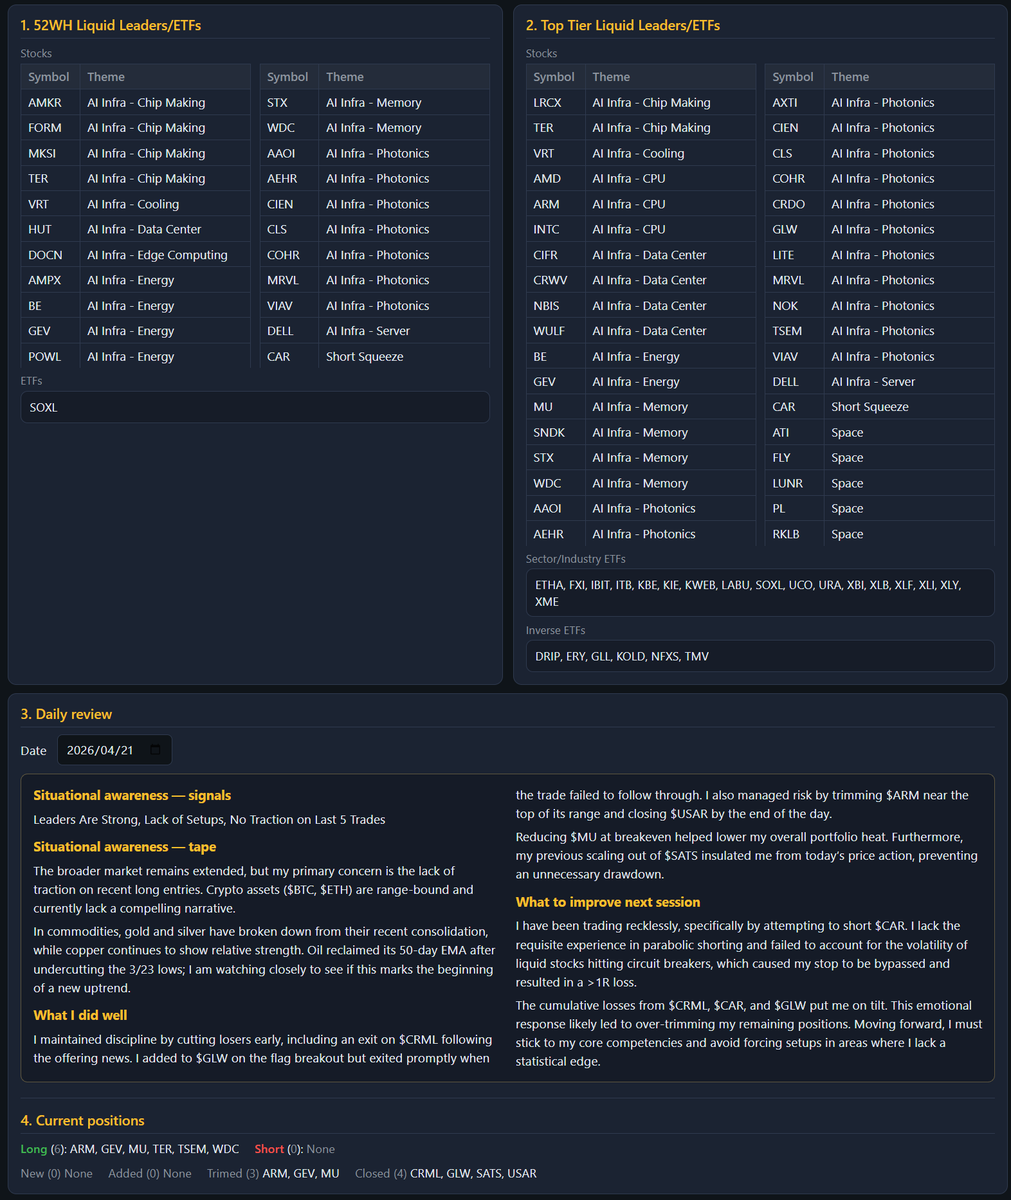Click the Inverse ETFs label

point(556,631)
